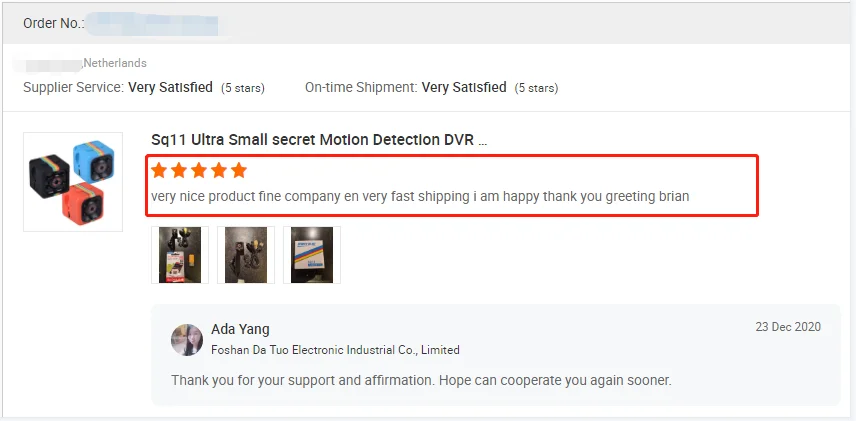Click the Order No. label
The height and width of the screenshot is (421, 856).
click(x=53, y=23)
